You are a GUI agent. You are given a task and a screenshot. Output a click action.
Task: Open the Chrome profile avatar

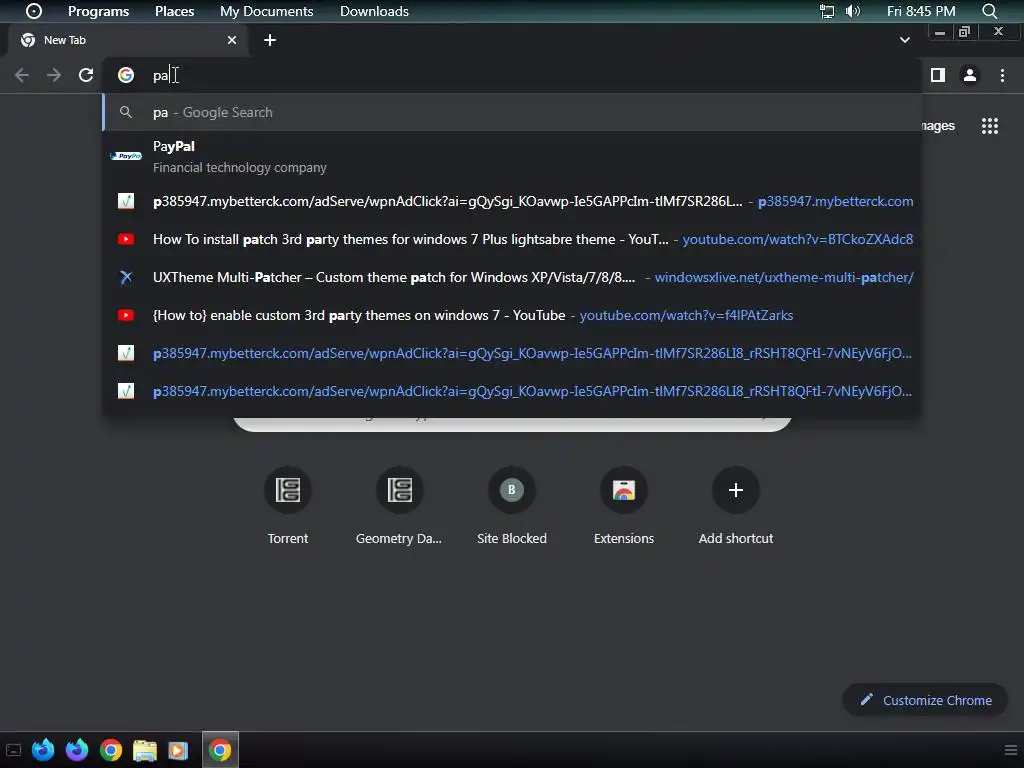pos(969,75)
